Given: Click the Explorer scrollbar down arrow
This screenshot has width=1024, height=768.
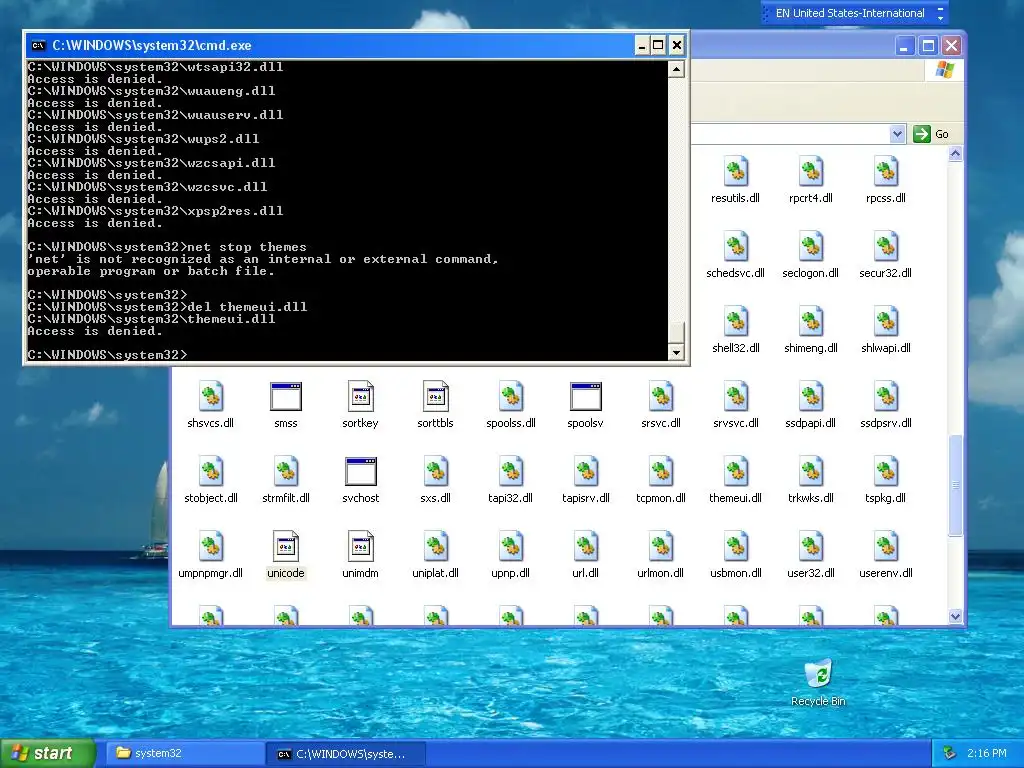Looking at the screenshot, I should tap(955, 616).
